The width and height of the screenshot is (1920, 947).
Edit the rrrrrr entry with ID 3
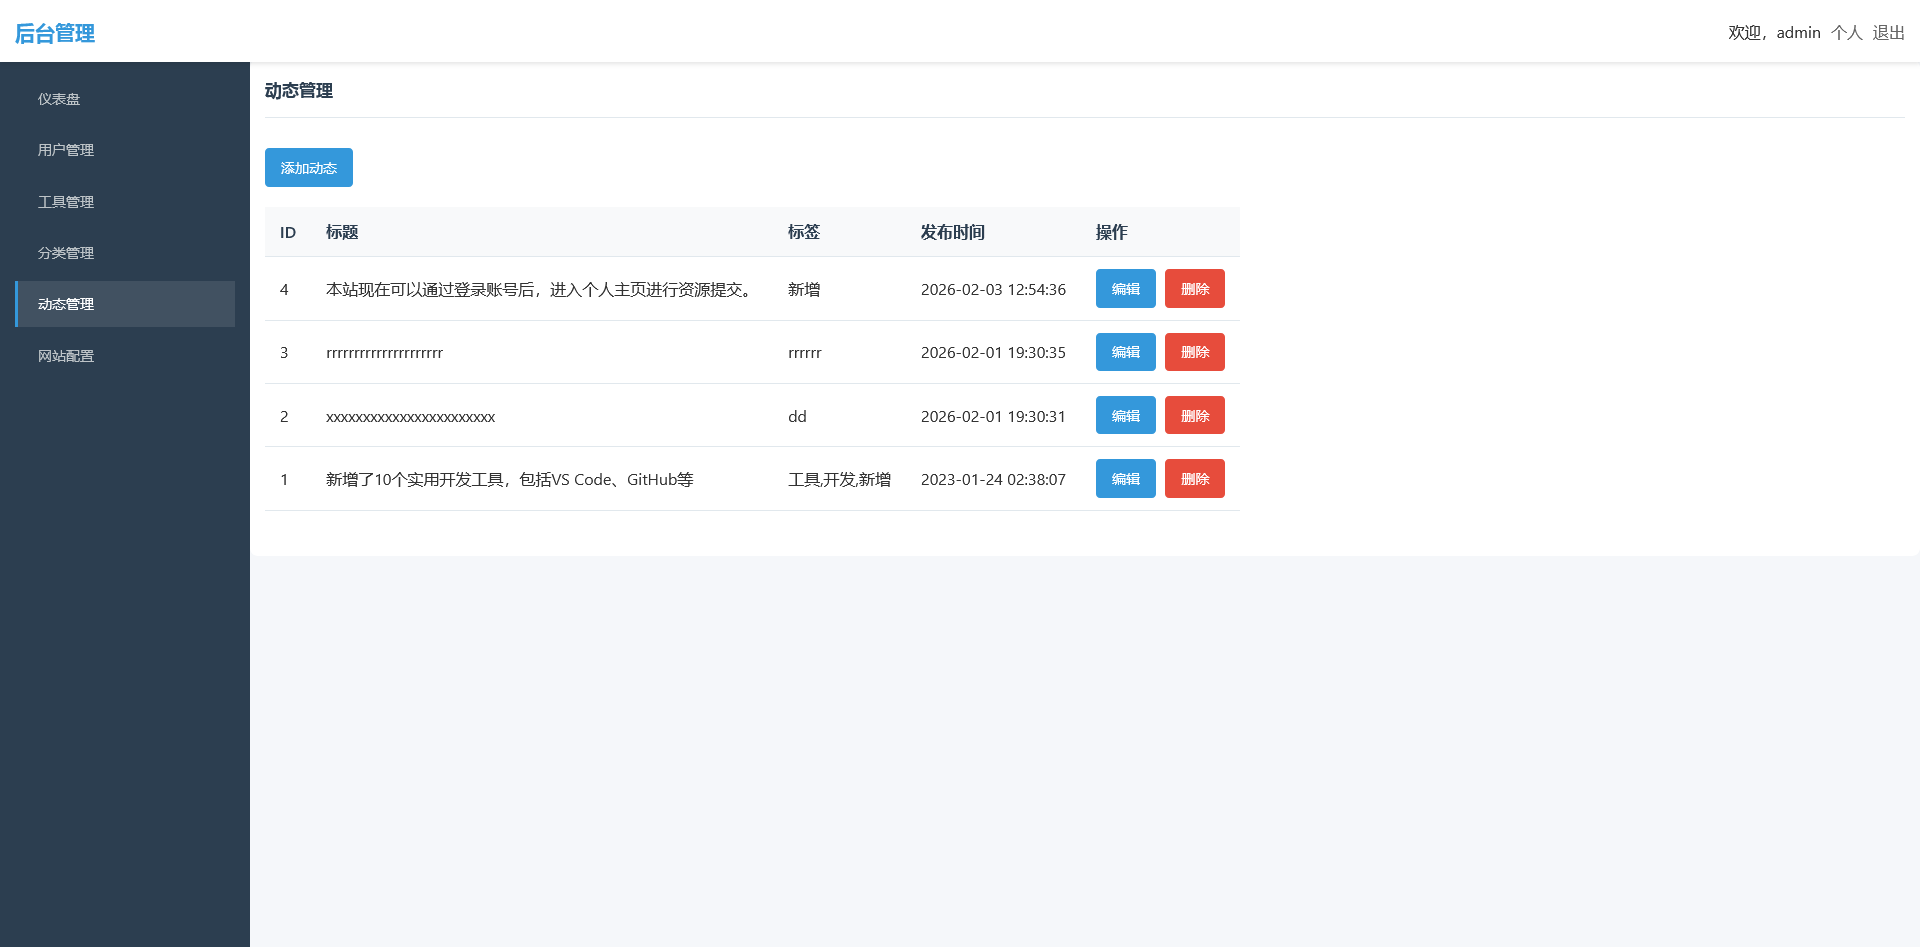coord(1125,352)
